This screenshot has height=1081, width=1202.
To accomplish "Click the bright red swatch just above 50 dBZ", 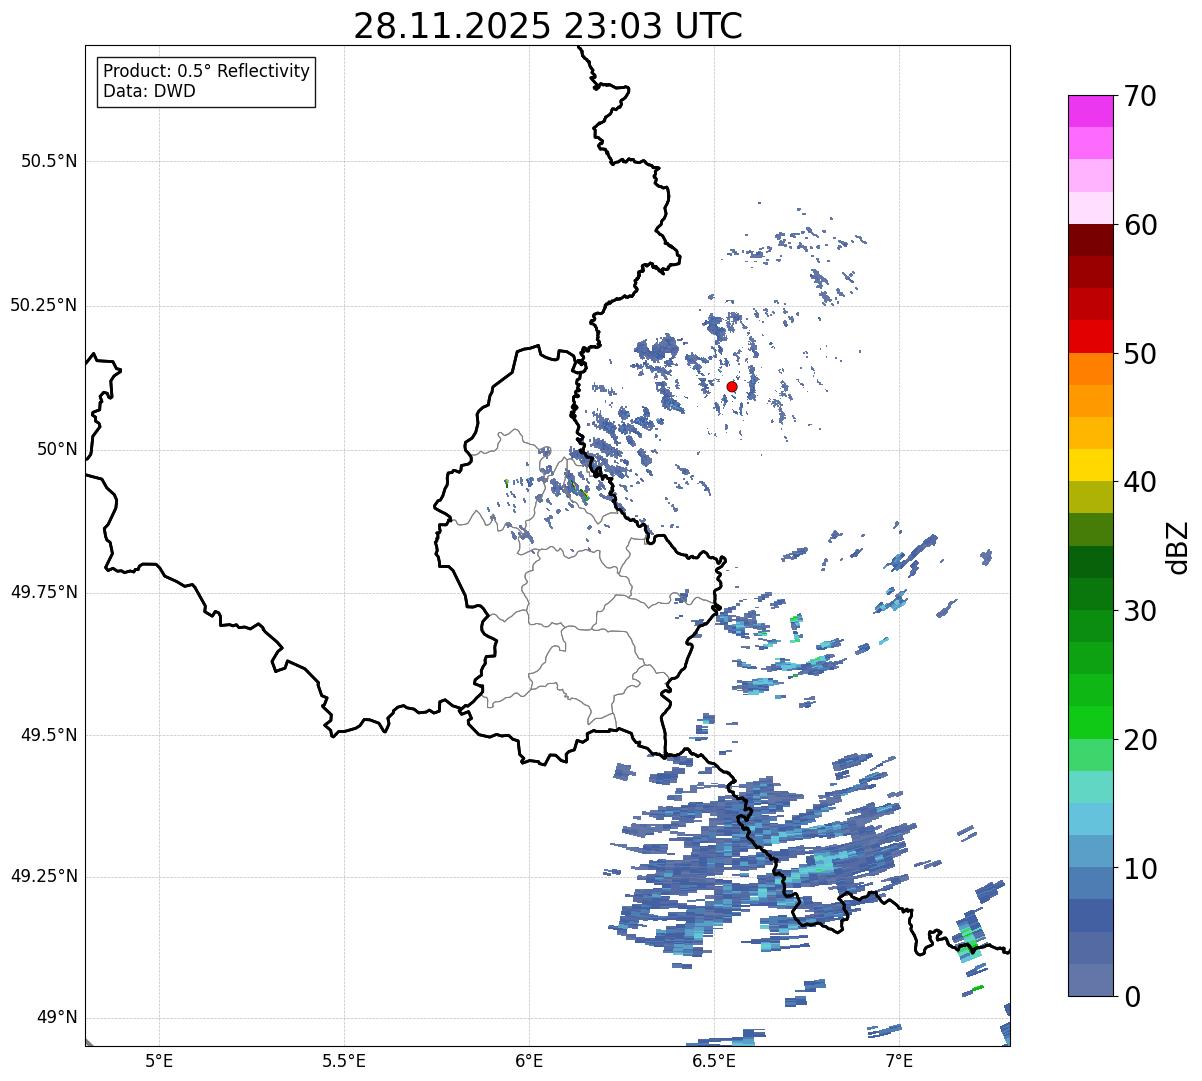I will pos(1090,337).
